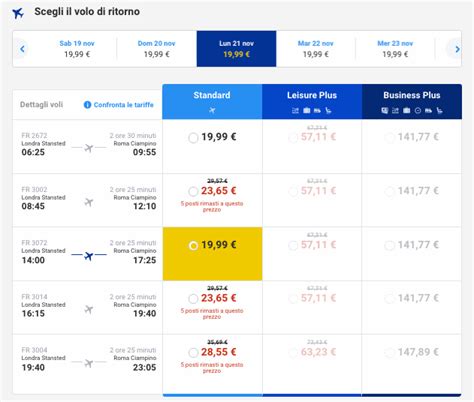Image resolution: width=474 pixels, height=402 pixels.
Task: Click the plane icon under Standard header
Action: (212, 110)
